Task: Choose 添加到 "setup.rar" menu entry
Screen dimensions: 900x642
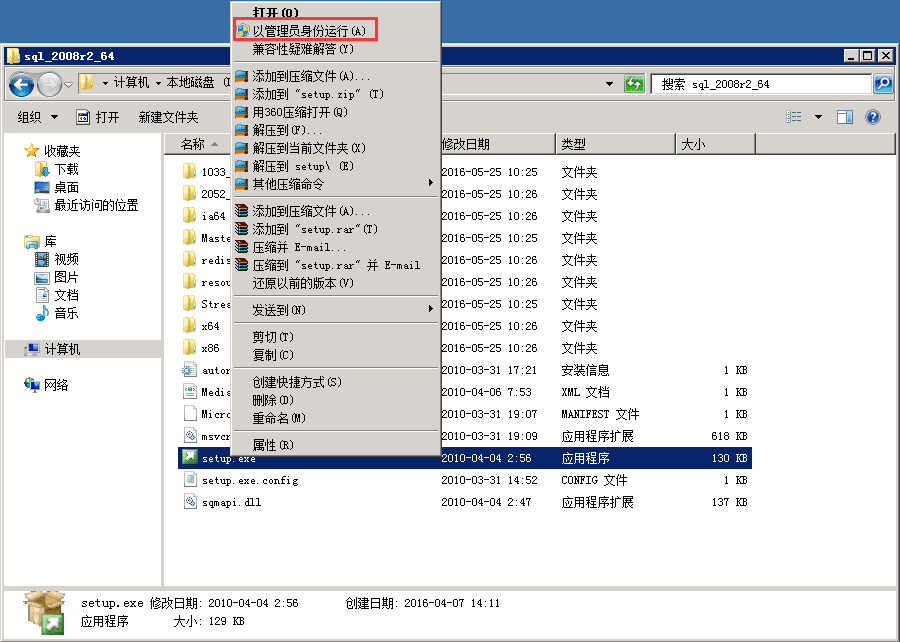Action: tap(336, 229)
